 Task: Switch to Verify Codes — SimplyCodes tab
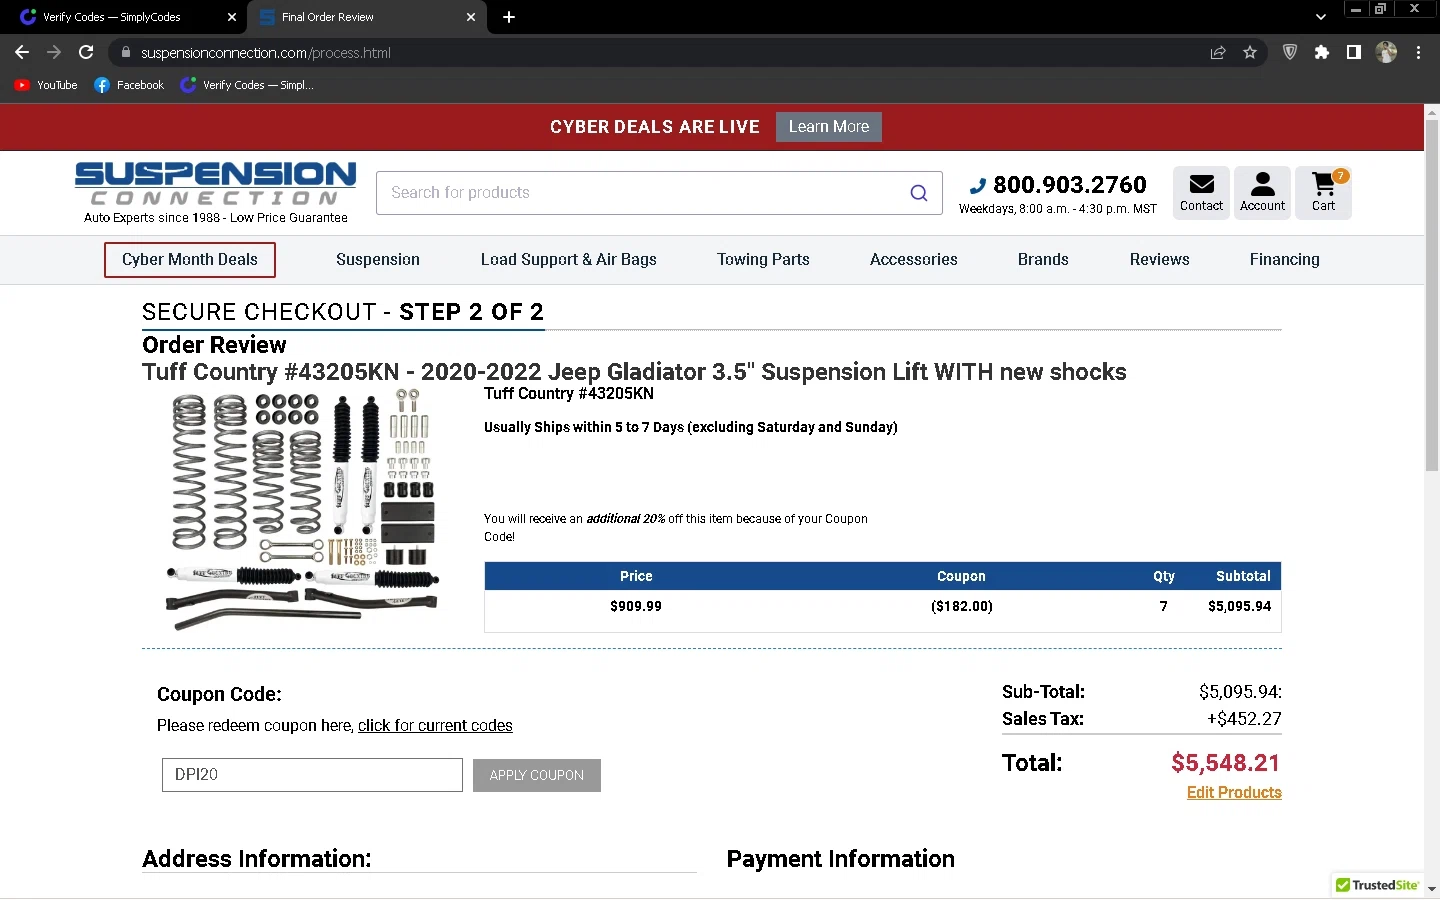pyautogui.click(x=124, y=17)
